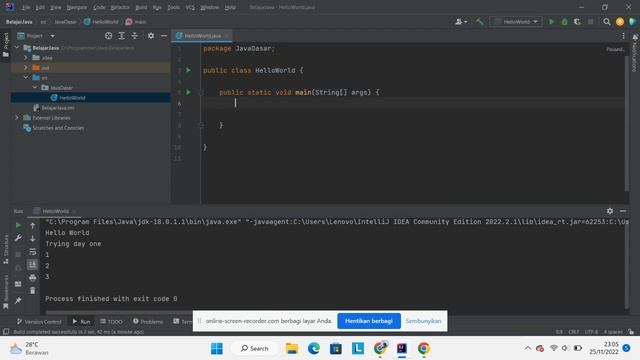The width and height of the screenshot is (640, 360).
Task: Collapse the JavaDasar package
Action: [35, 87]
